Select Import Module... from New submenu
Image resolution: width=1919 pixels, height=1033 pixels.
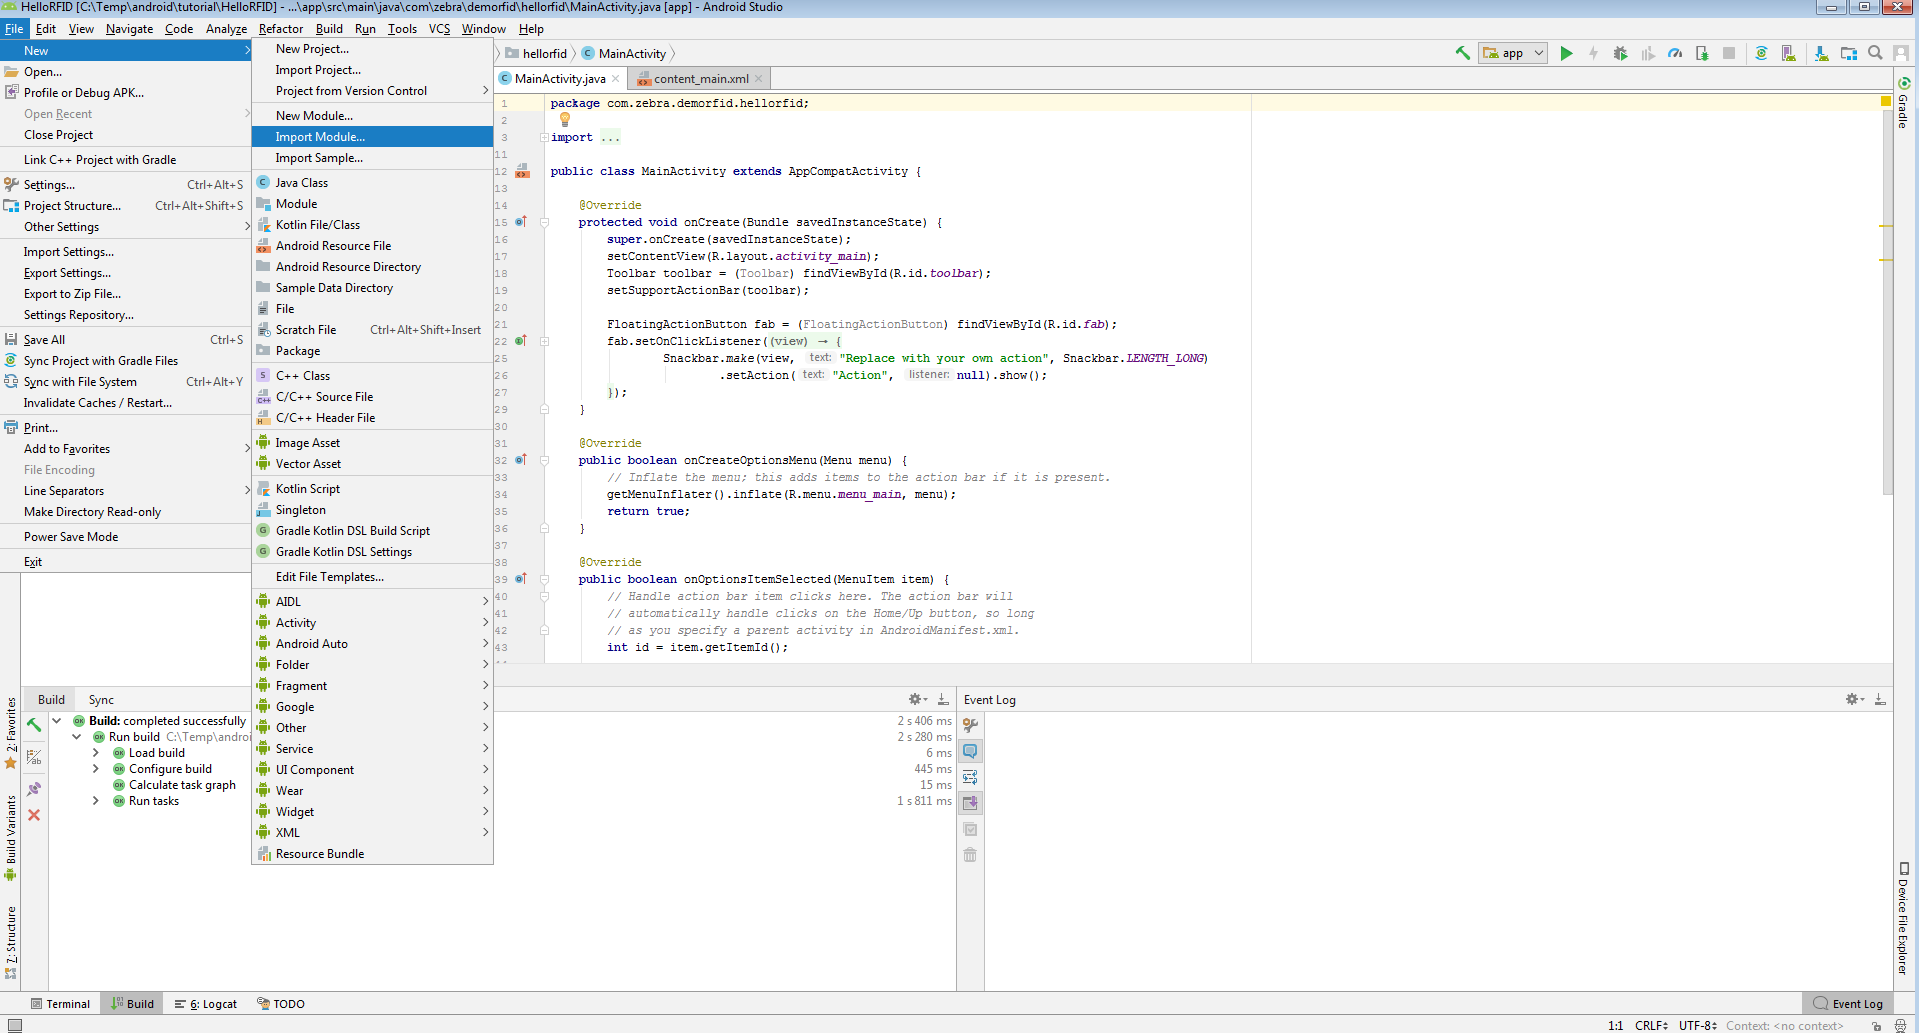320,137
